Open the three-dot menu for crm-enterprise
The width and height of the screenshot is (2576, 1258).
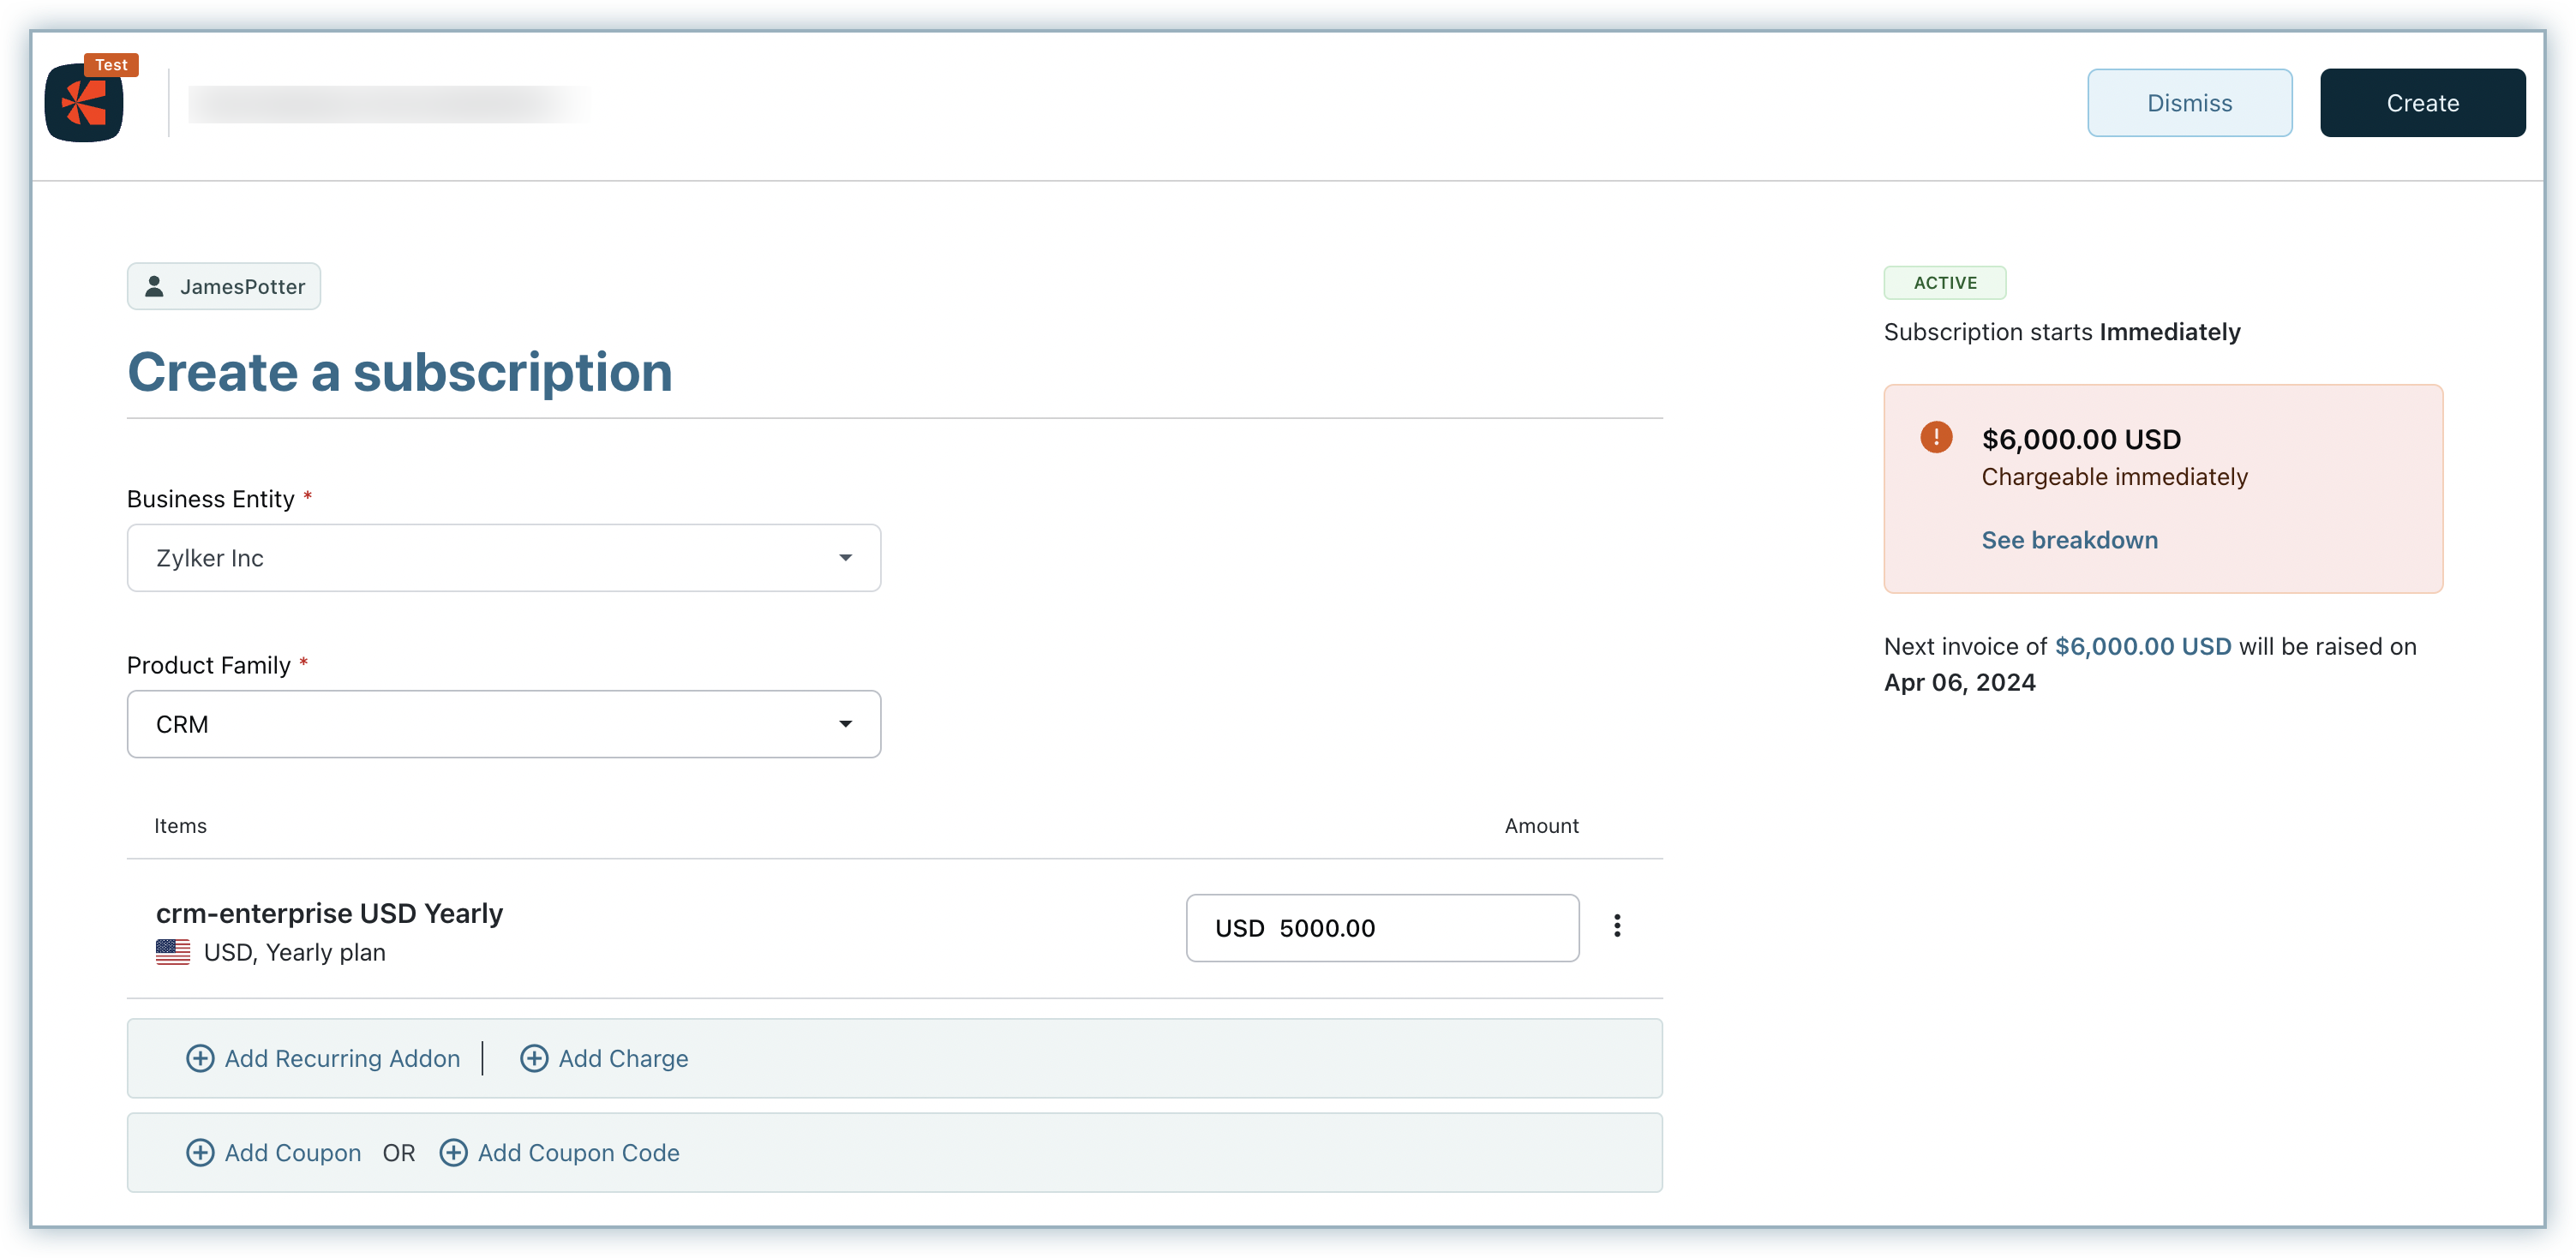point(1617,926)
